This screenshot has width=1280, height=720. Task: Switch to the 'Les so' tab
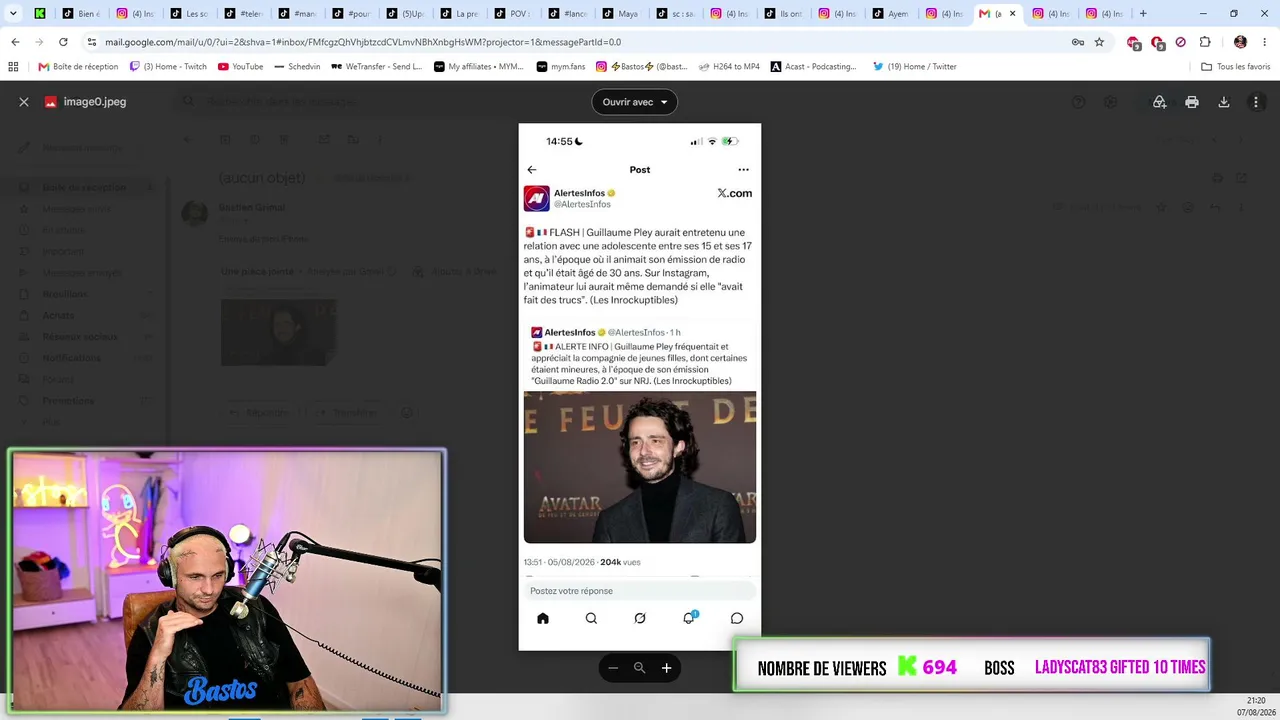[x=189, y=14]
